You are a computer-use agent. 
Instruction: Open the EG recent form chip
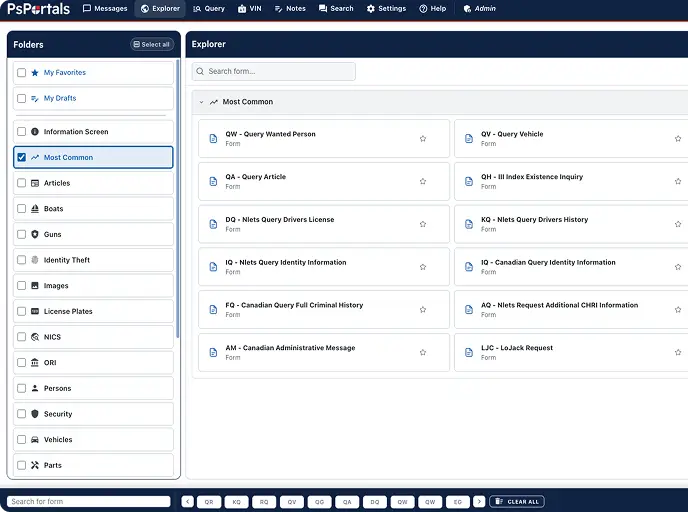[x=458, y=502]
